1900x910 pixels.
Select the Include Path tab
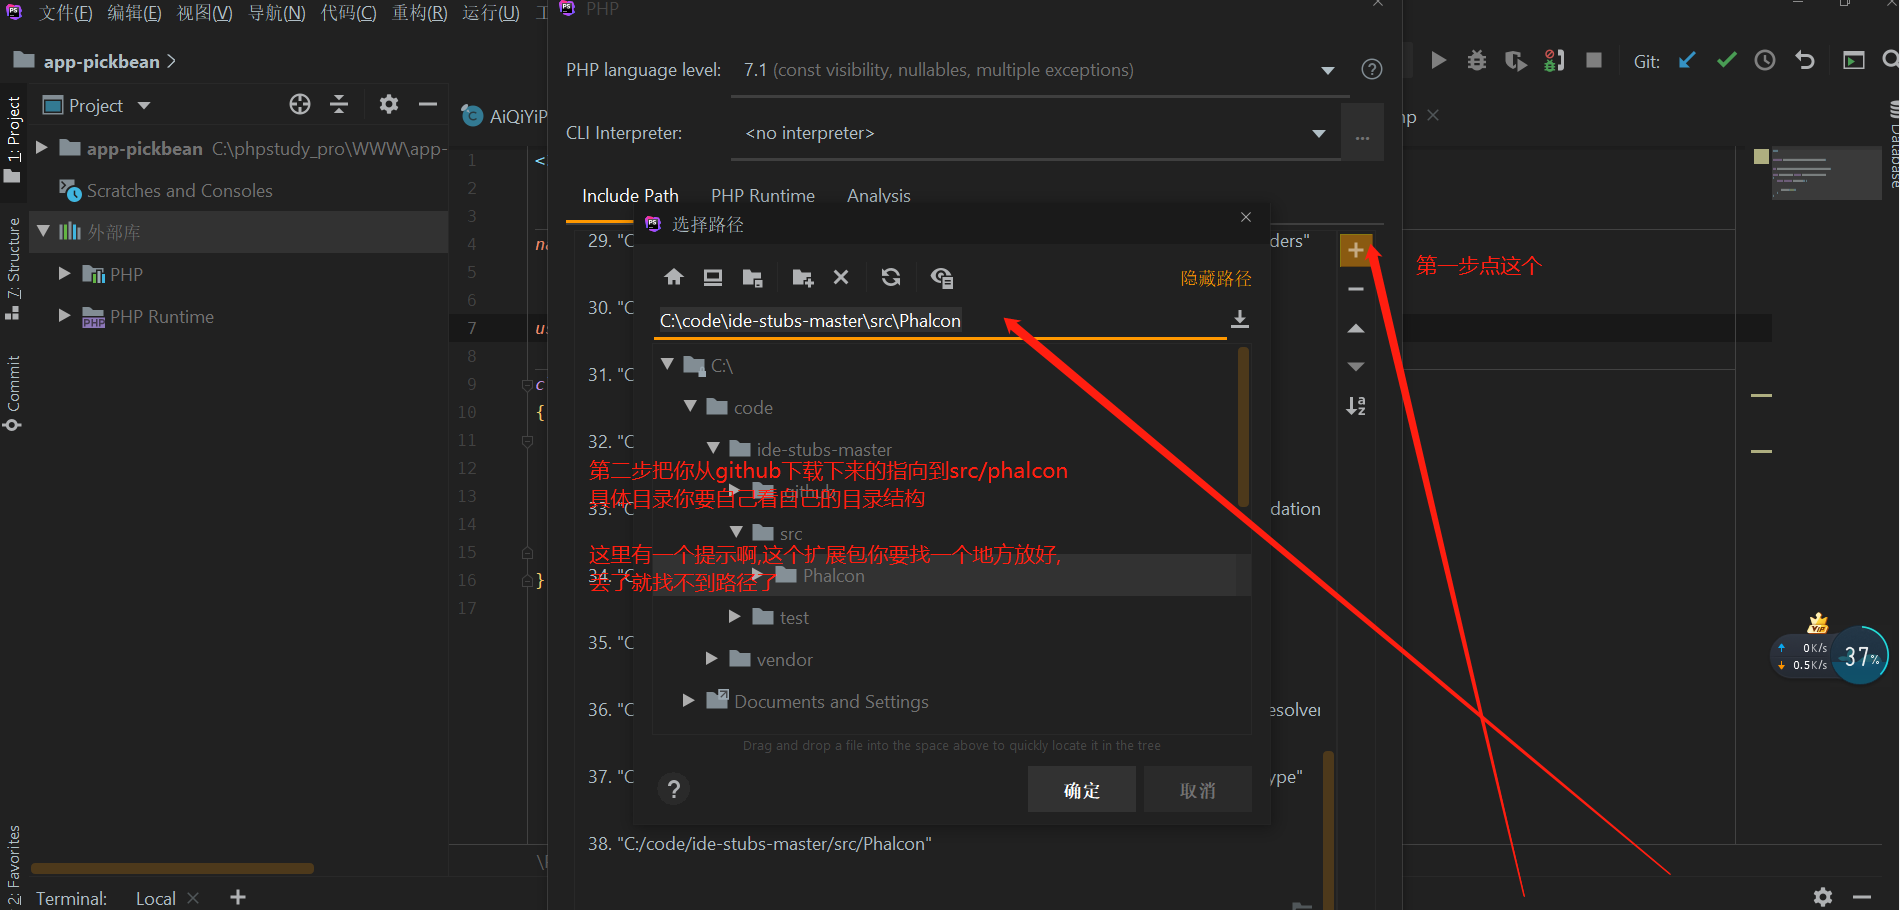click(x=630, y=196)
